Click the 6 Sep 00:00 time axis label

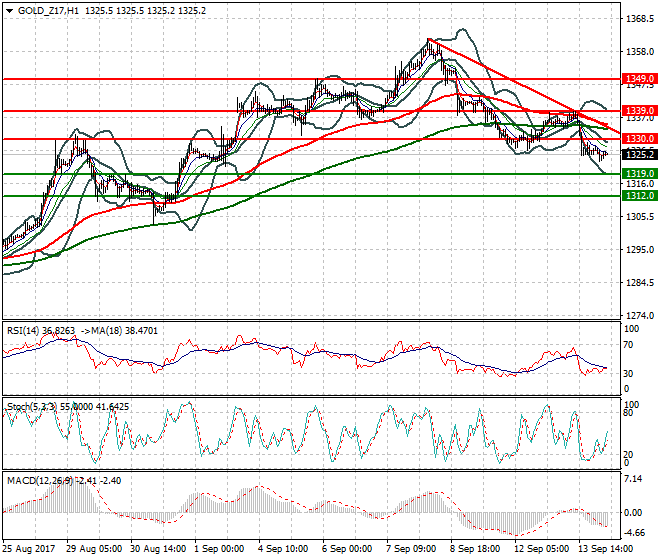pos(347,549)
